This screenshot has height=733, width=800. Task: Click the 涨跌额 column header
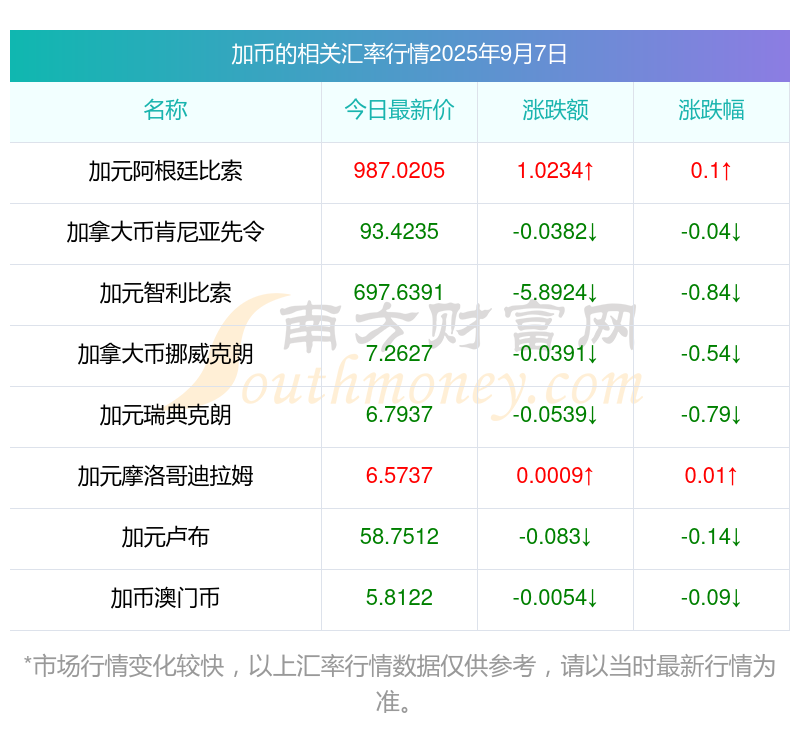coord(555,110)
